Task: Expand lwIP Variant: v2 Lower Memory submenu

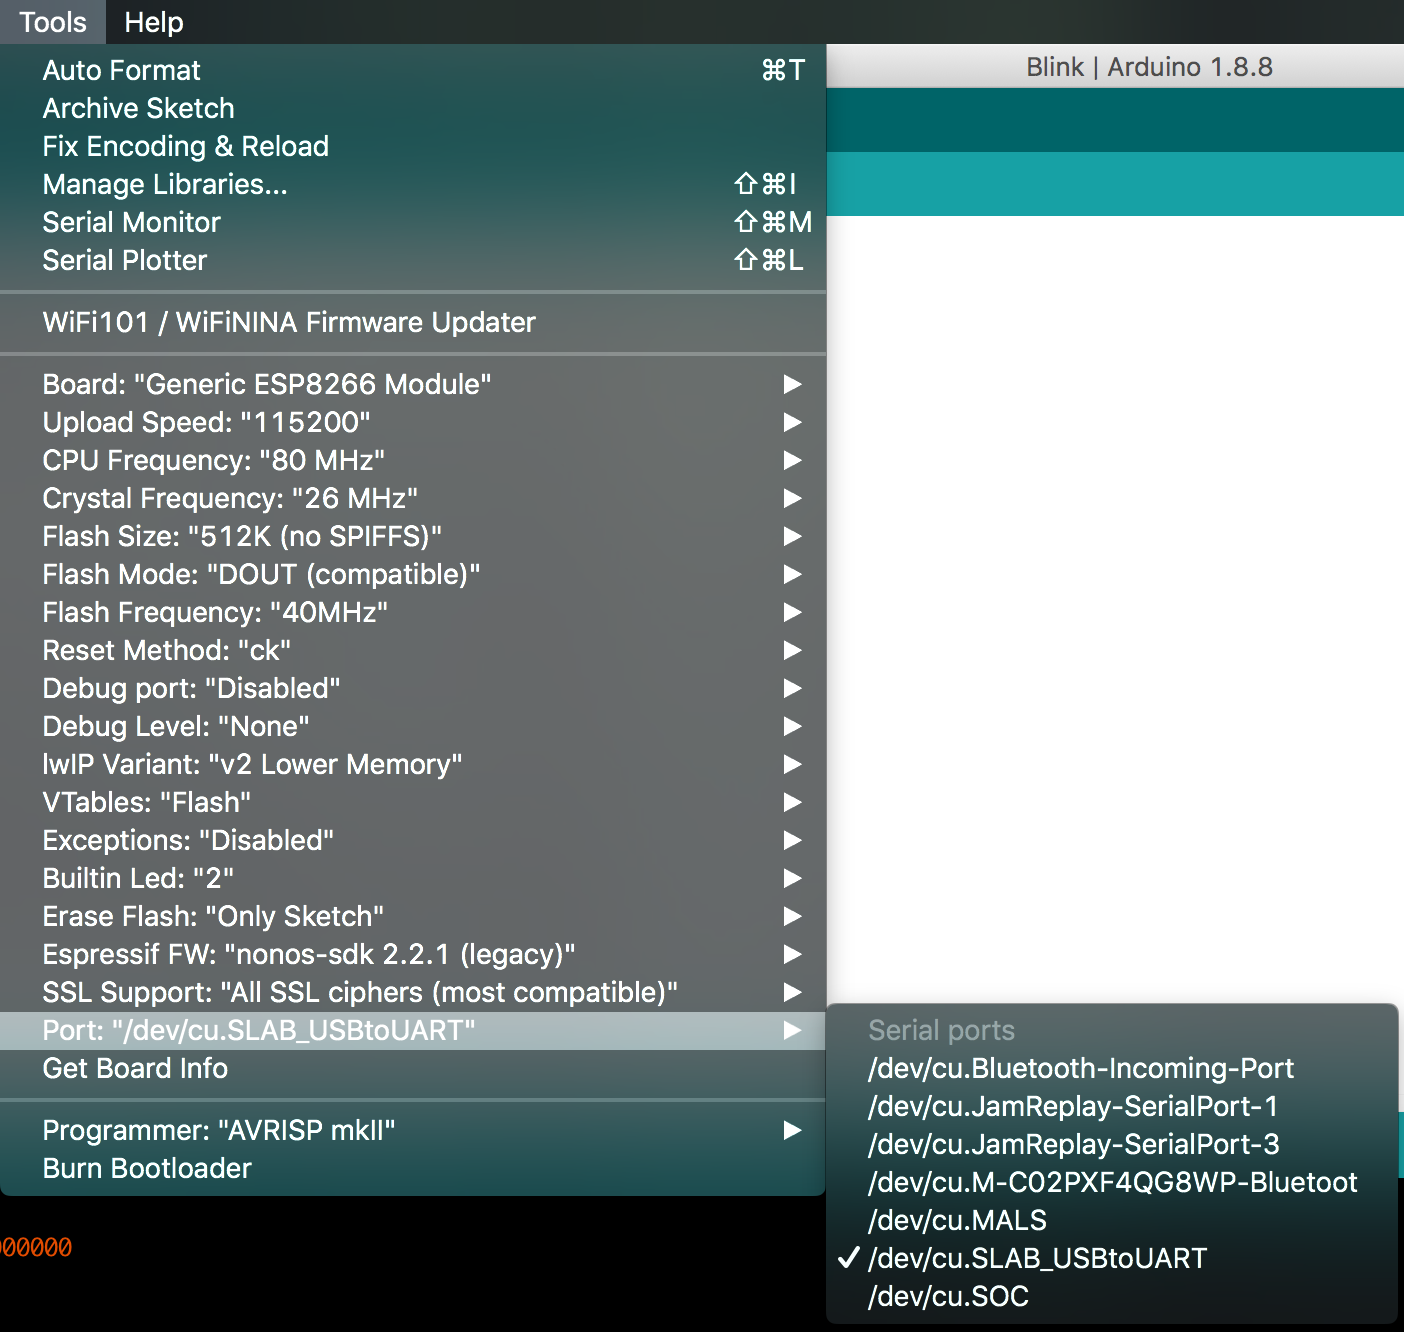Action: [413, 764]
